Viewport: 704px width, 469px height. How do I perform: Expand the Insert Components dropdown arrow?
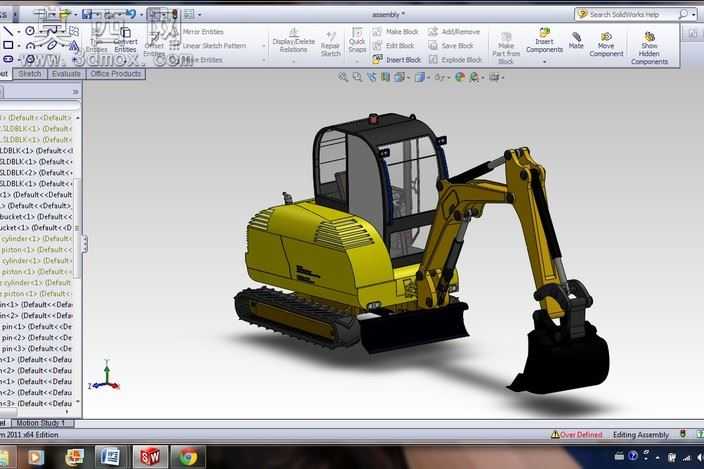click(x=544, y=61)
